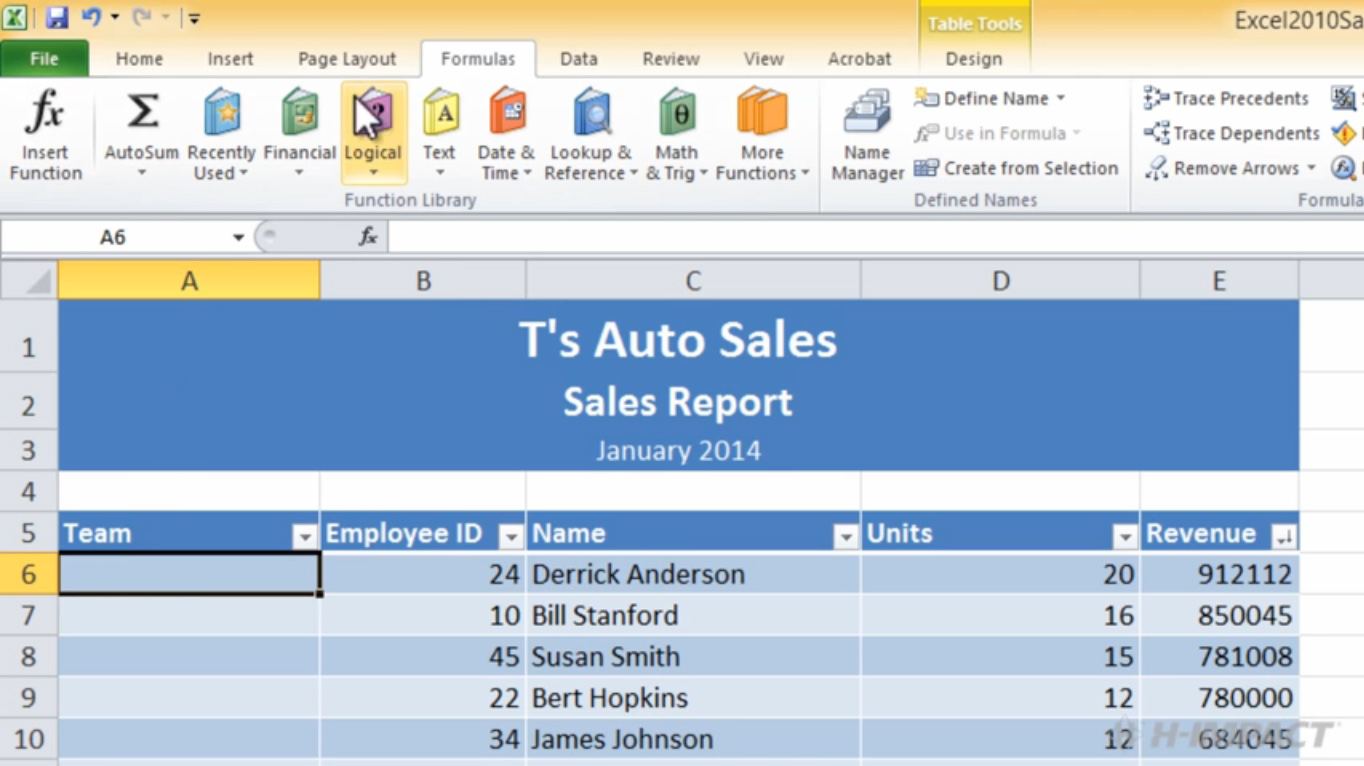Open the Table Tools Design tab
Image resolution: width=1364 pixels, height=766 pixels.
pos(974,59)
